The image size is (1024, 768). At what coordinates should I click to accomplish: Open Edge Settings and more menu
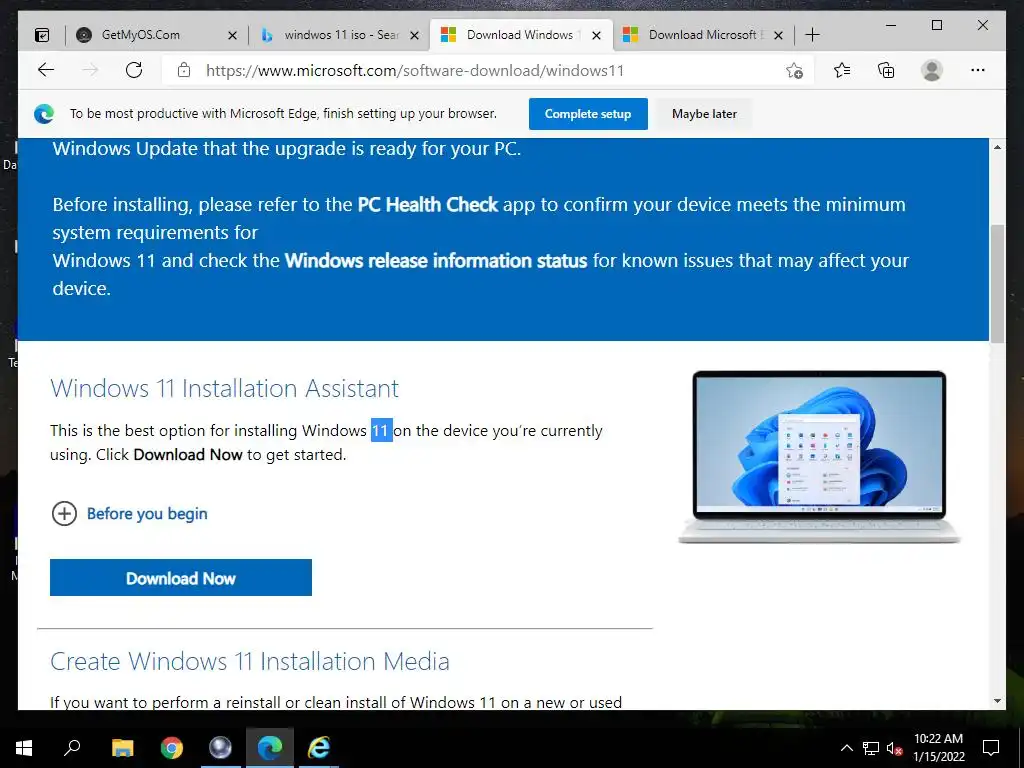(x=978, y=70)
